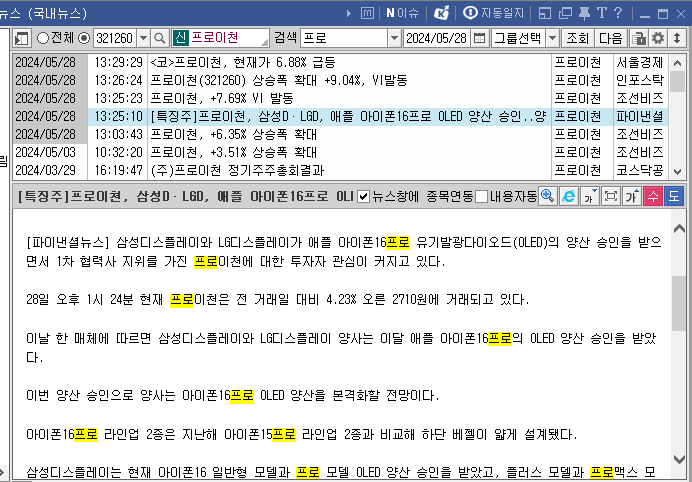Image resolution: width=692 pixels, height=482 pixels.
Task: Expand the stock code 321260 dropdown
Action: point(143,38)
